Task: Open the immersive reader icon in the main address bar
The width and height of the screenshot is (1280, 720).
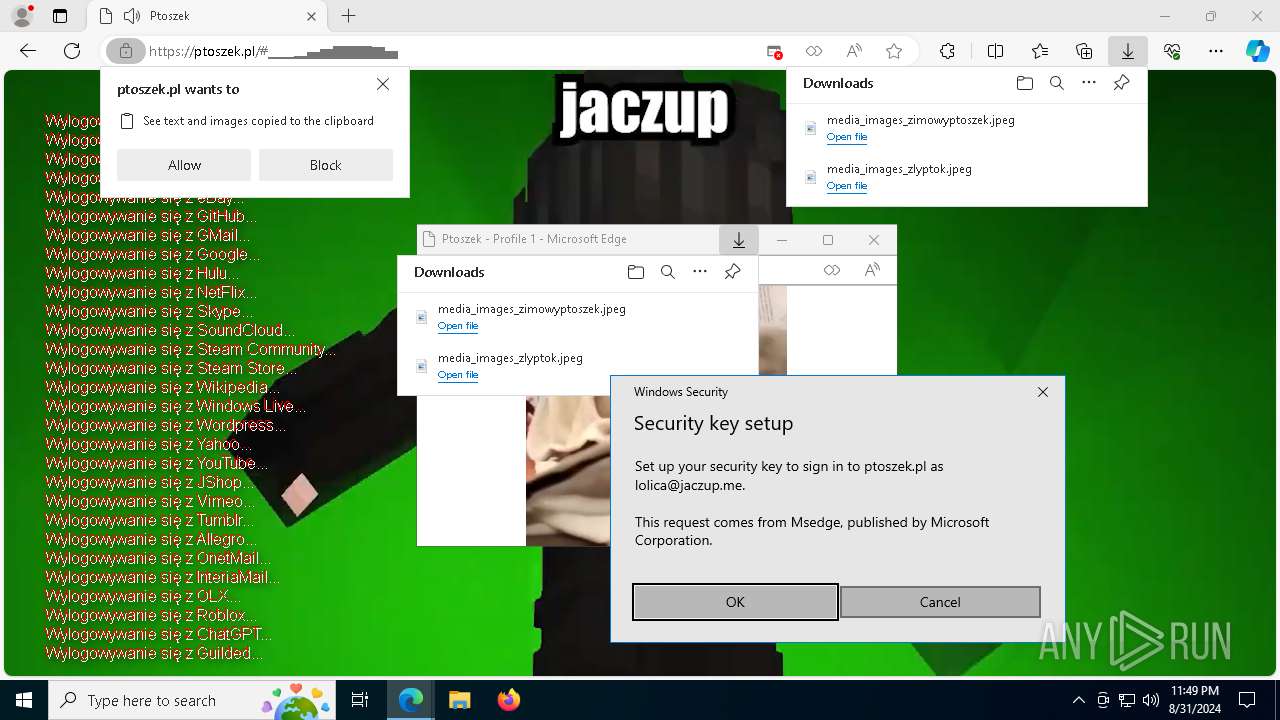Action: [814, 51]
